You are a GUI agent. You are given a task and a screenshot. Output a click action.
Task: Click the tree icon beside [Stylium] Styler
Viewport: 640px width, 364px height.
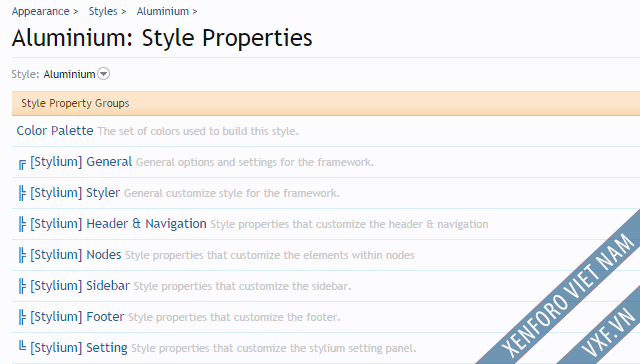click(x=22, y=193)
